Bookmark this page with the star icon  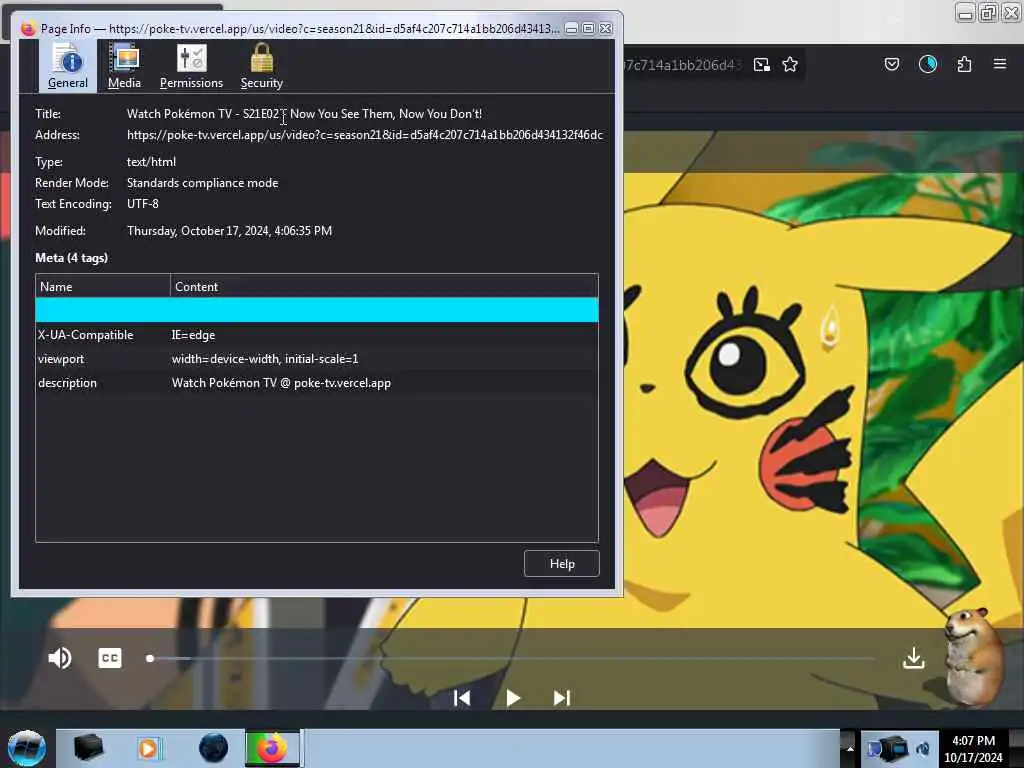[790, 64]
